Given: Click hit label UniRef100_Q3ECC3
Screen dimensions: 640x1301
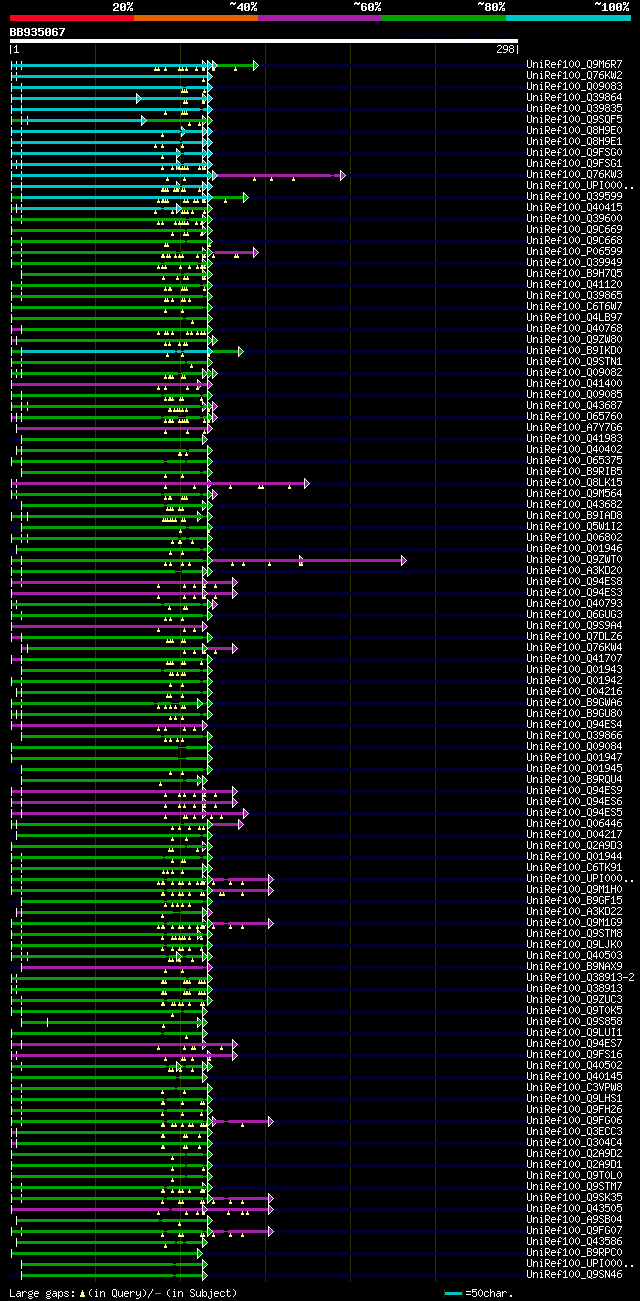Looking at the screenshot, I should (574, 1132).
